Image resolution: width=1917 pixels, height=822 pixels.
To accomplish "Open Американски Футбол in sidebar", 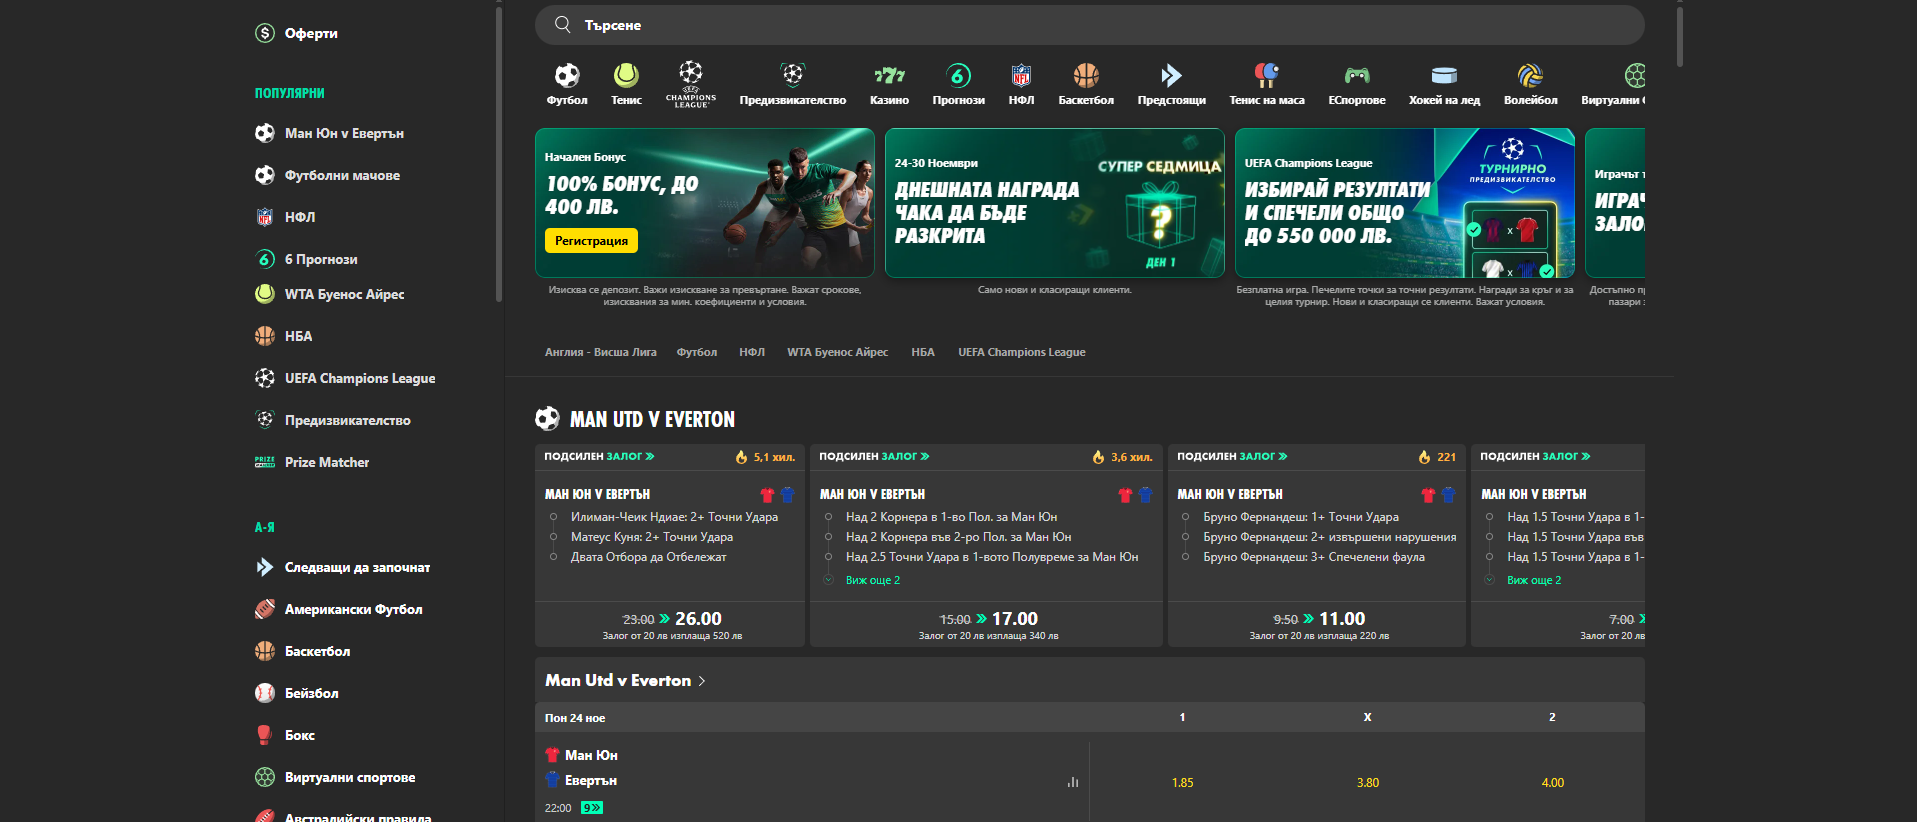I will click(338, 609).
